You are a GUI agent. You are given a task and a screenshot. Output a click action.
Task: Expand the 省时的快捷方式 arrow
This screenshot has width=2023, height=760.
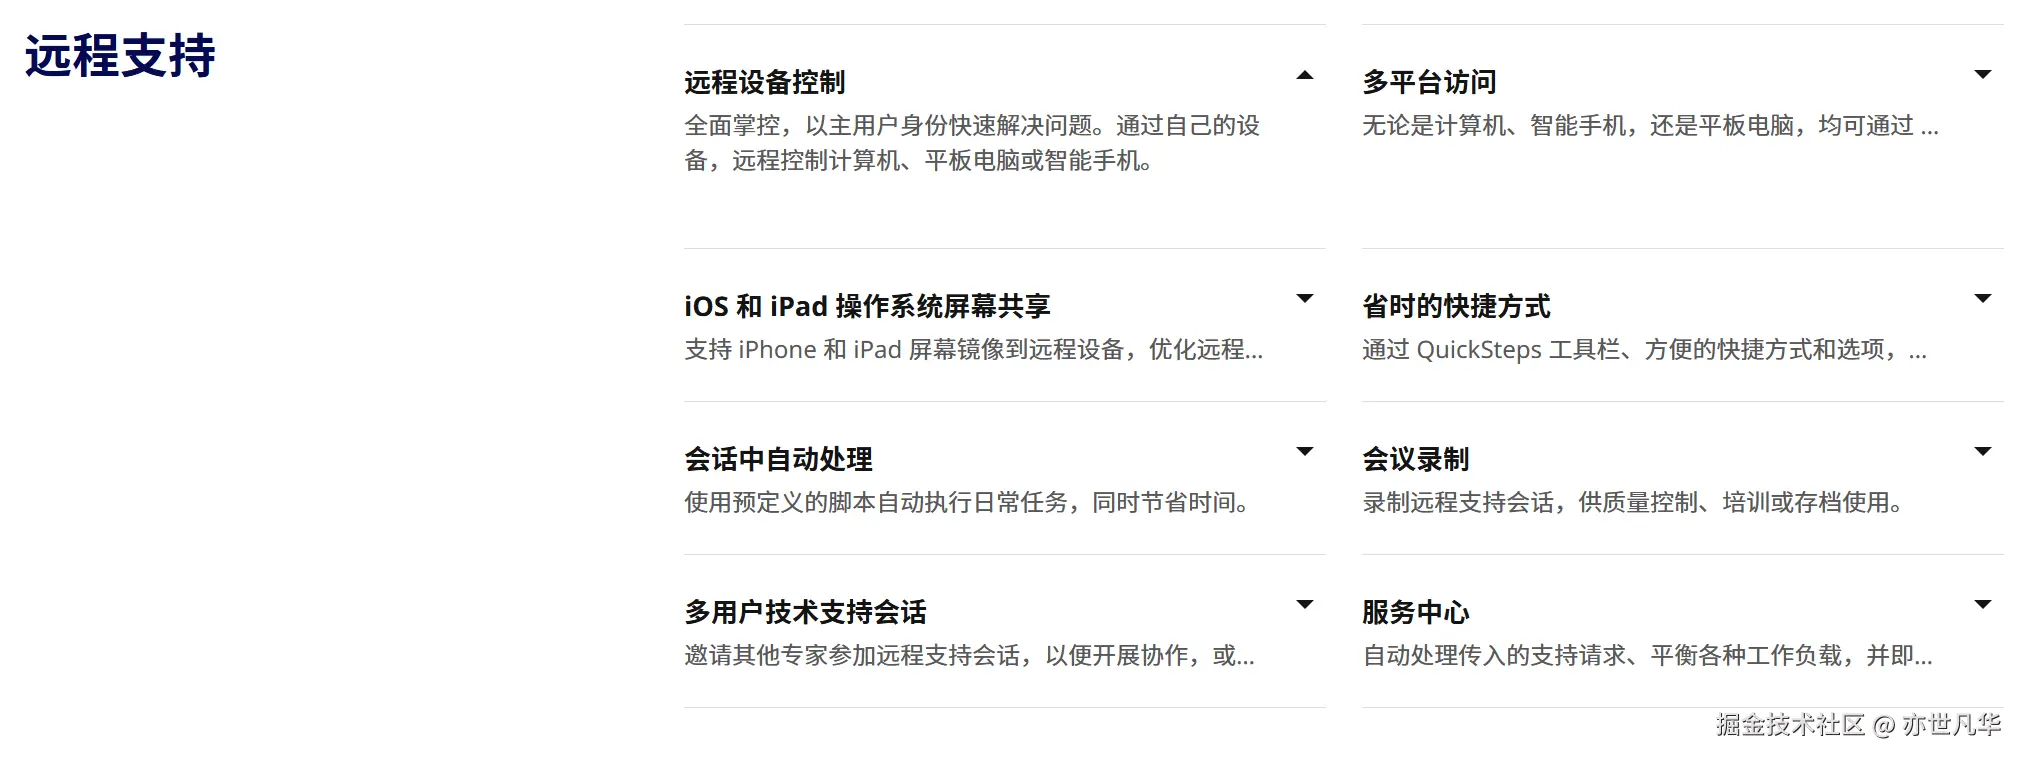[1982, 299]
